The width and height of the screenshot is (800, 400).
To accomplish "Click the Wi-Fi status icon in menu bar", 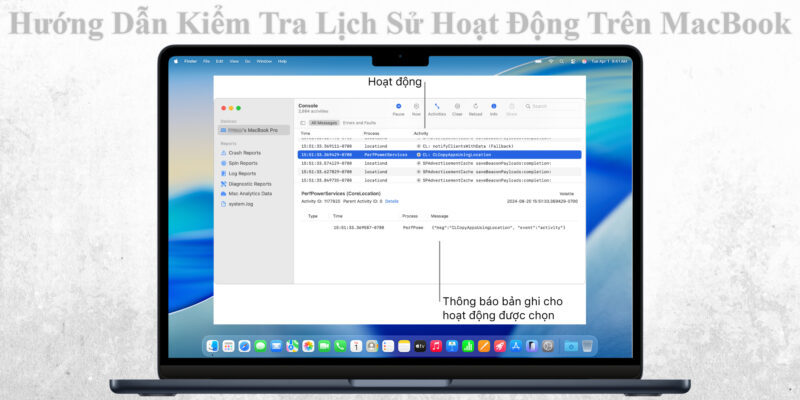I will coord(551,61).
